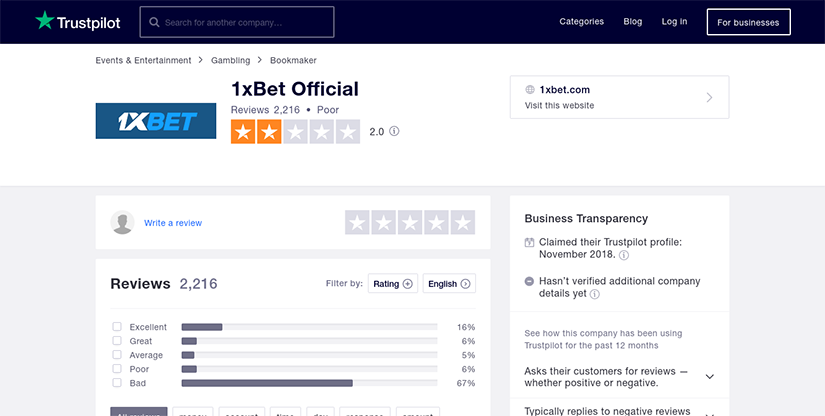Click the 67% Bad percentage

pos(466,383)
